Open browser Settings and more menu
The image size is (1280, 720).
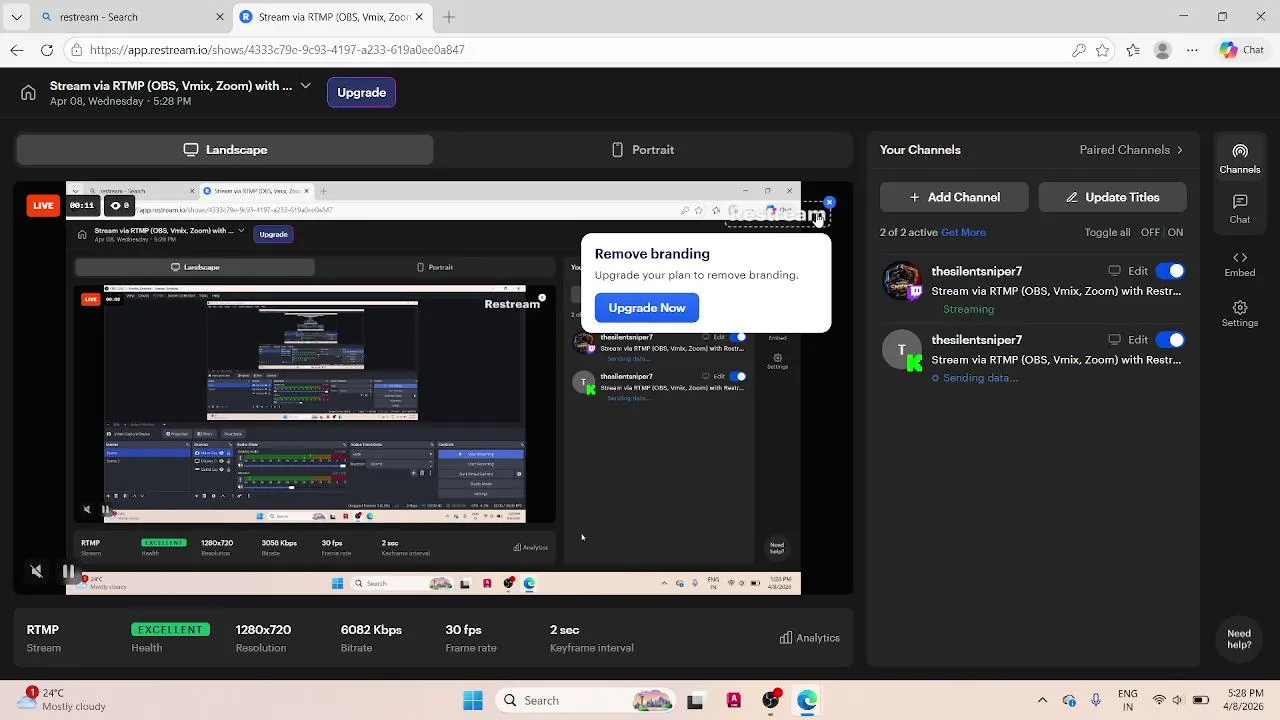1192,50
